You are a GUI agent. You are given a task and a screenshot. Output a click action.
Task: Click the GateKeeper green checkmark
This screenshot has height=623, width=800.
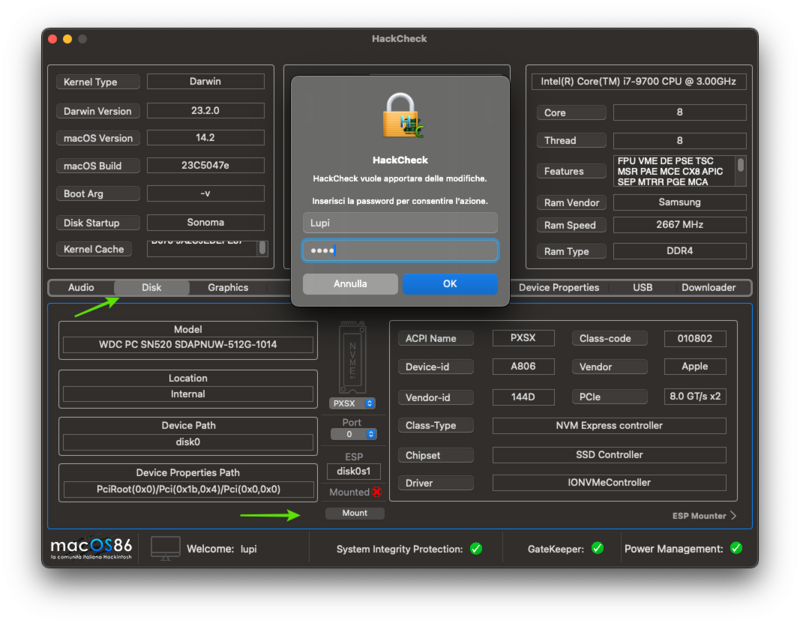click(597, 548)
